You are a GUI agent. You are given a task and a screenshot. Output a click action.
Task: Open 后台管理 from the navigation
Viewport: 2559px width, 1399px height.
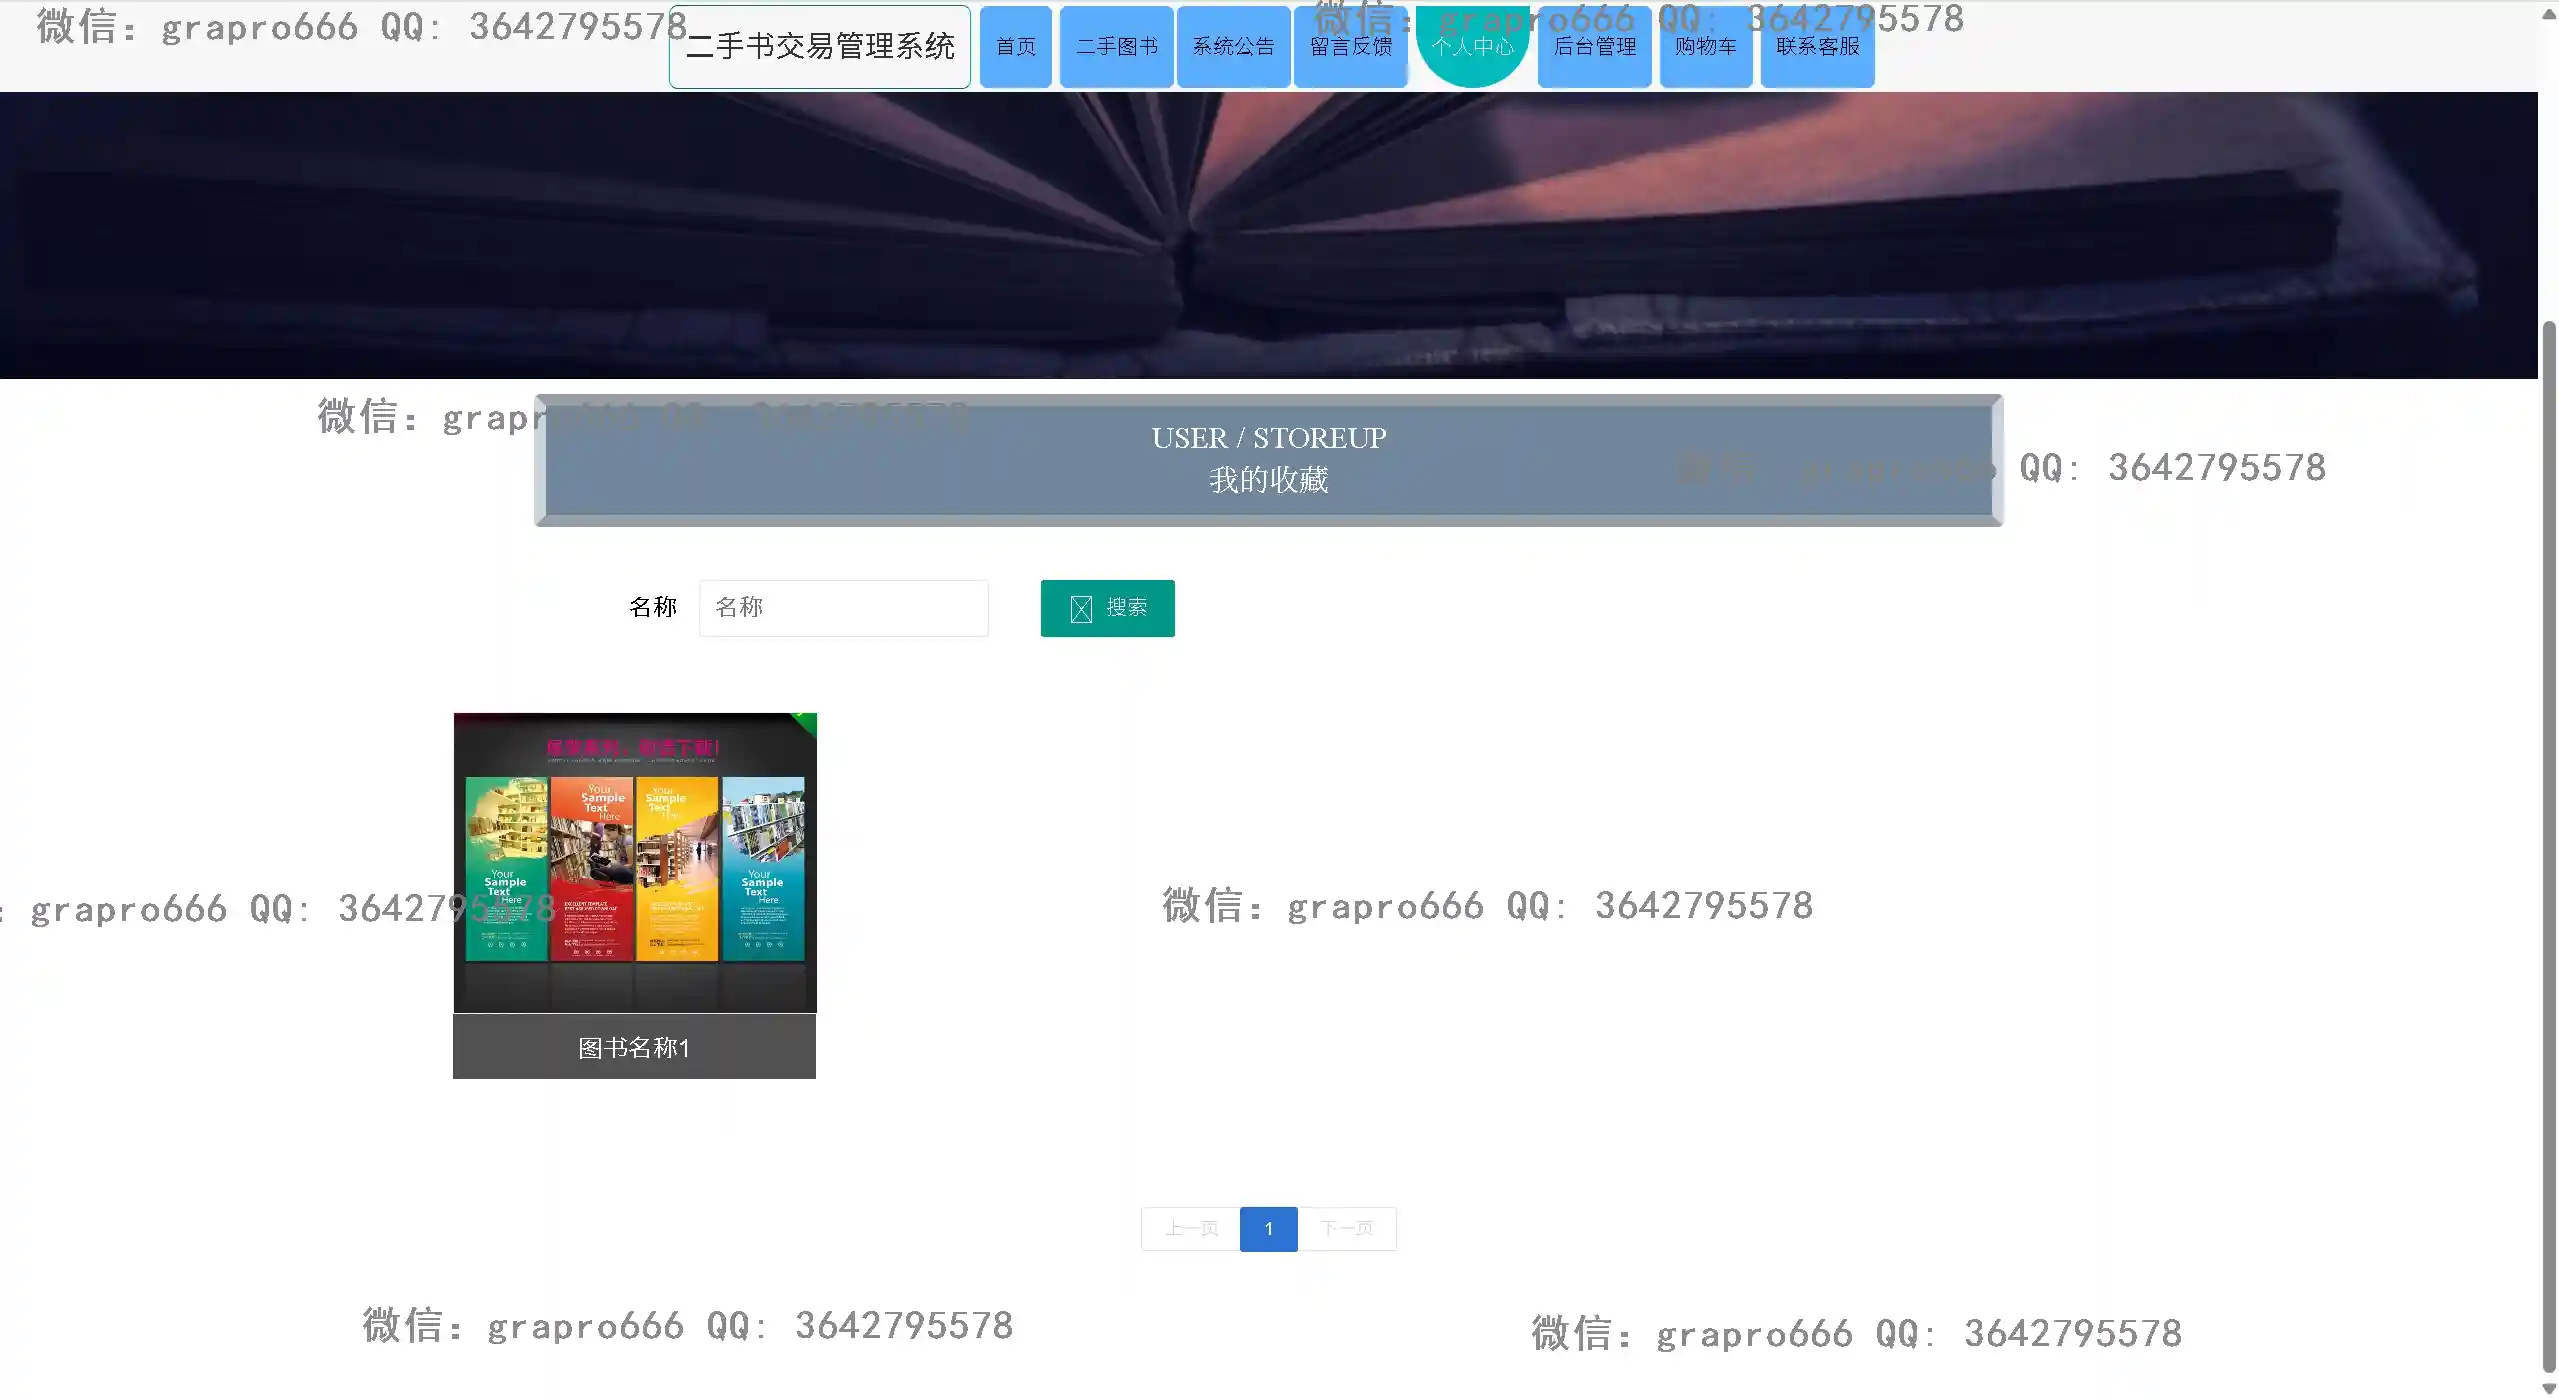coord(1594,47)
